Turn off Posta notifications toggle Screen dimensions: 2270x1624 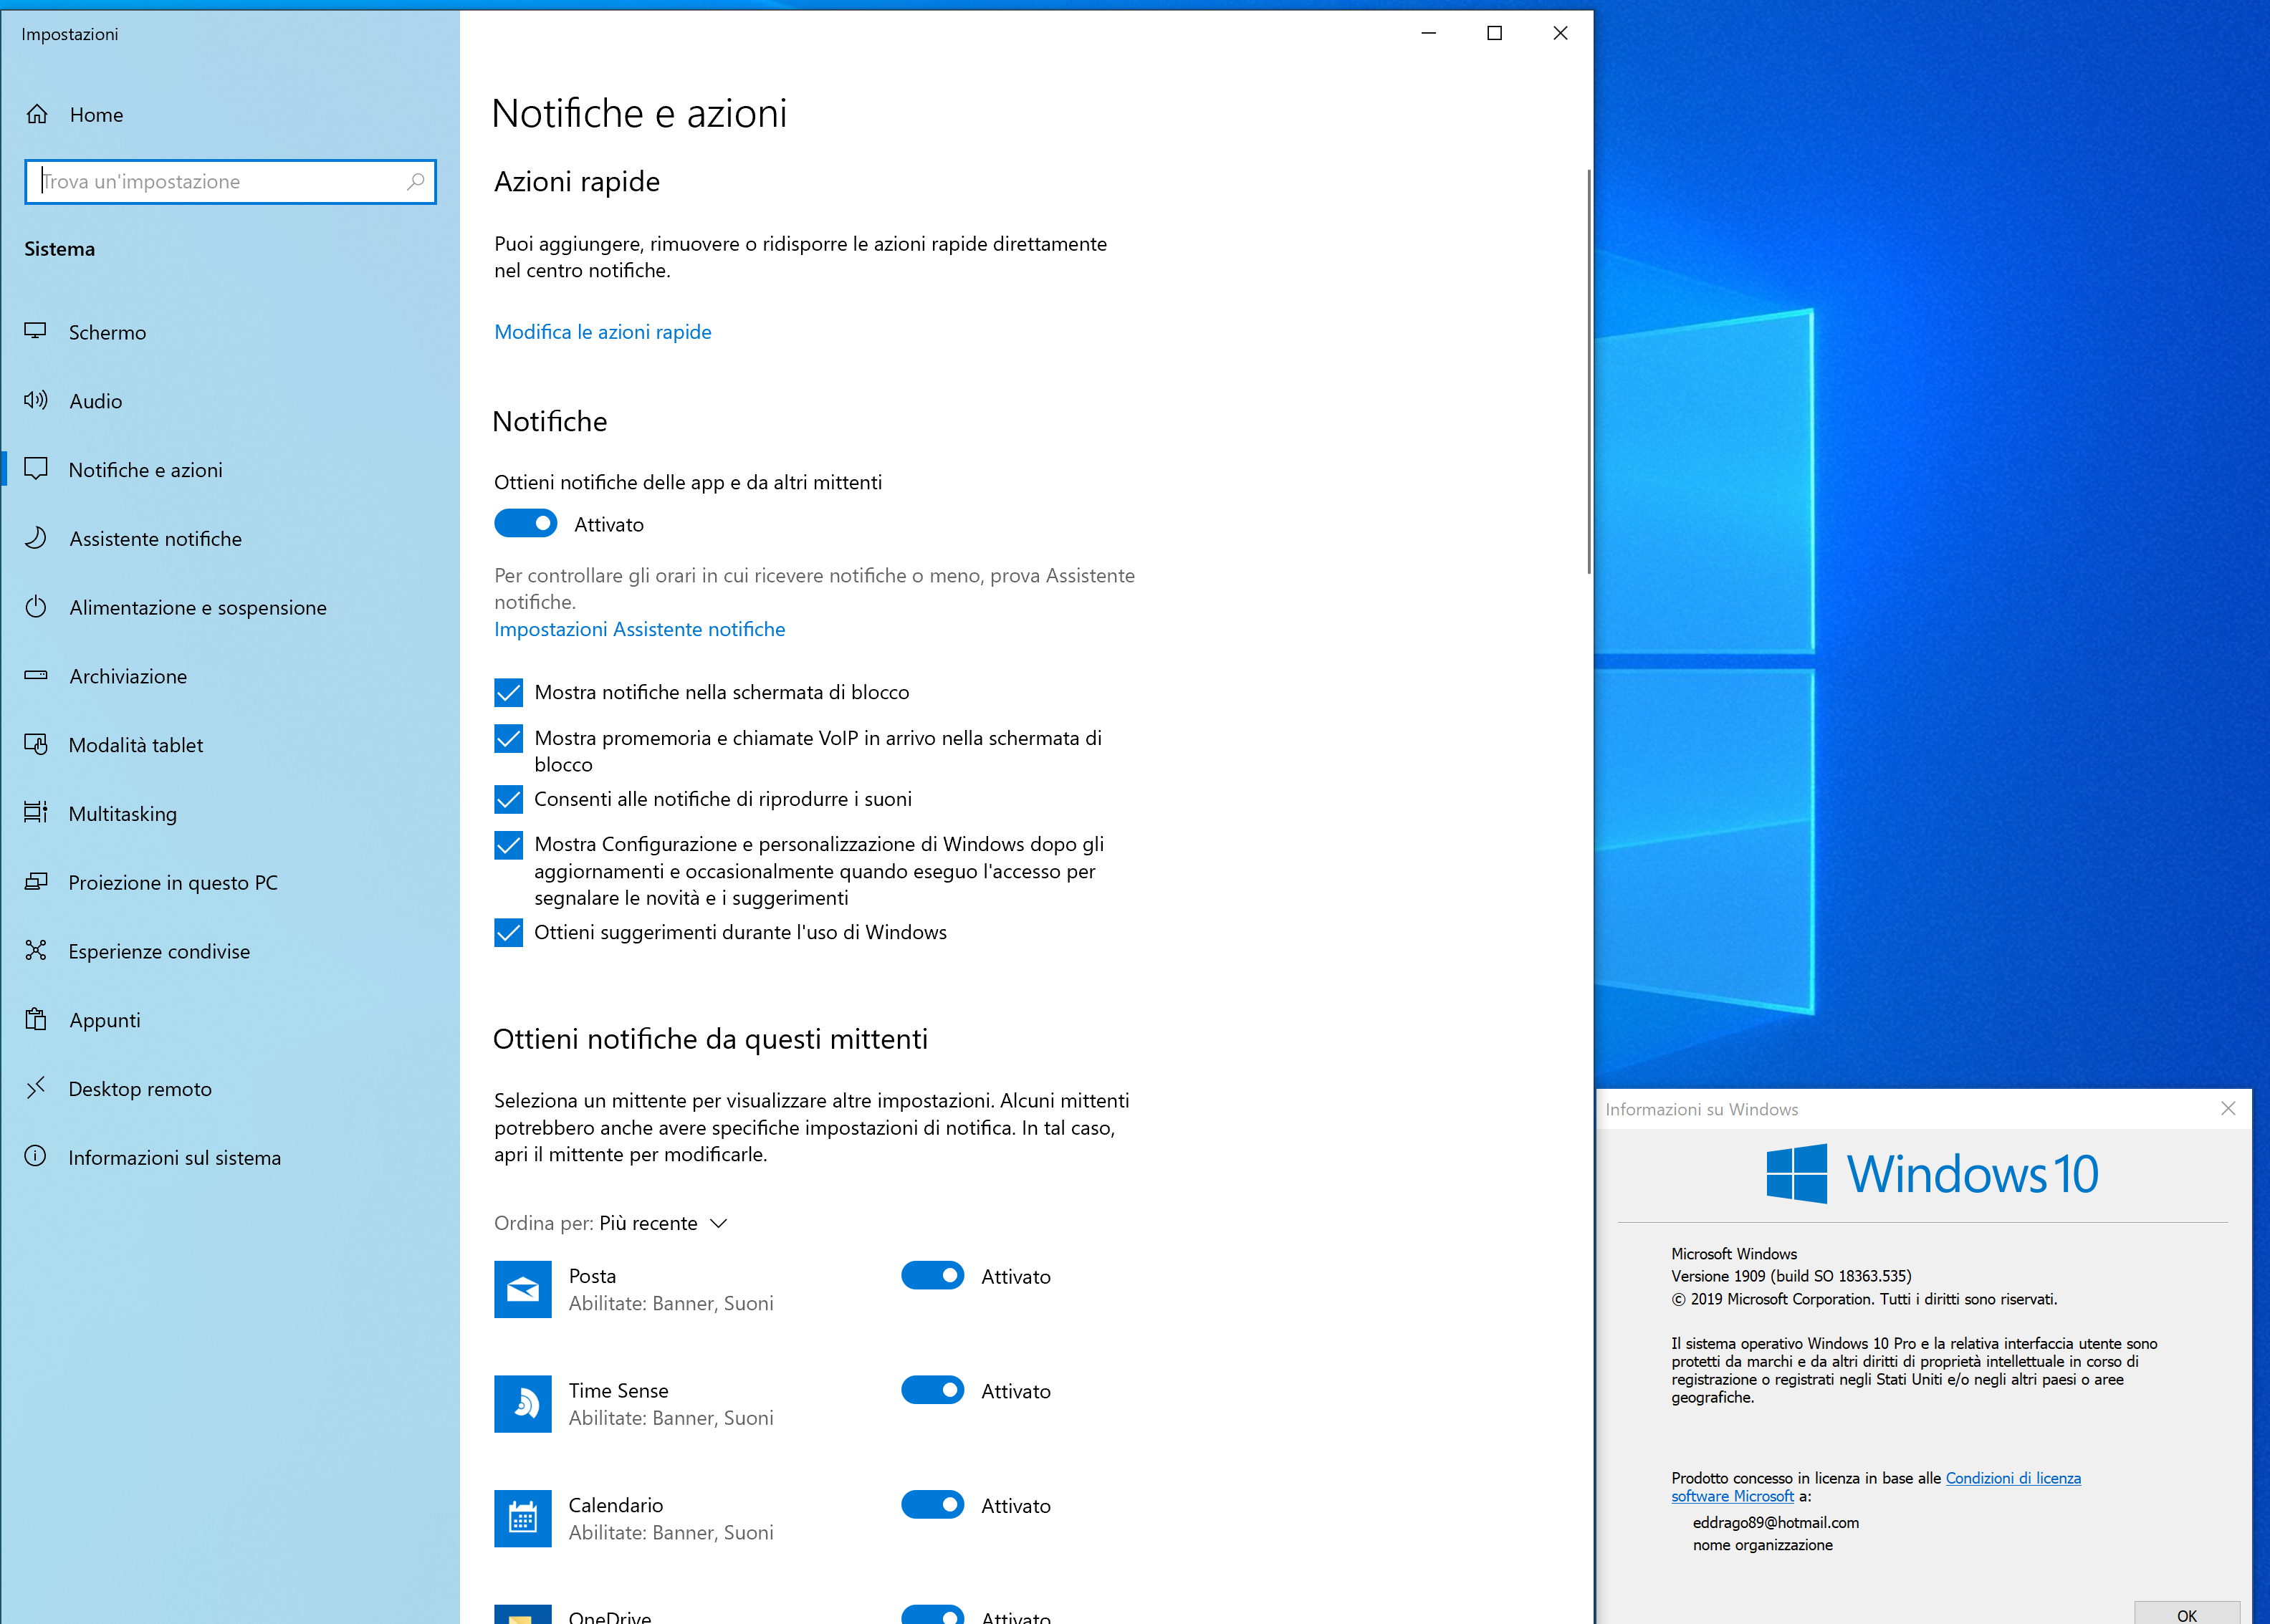coord(933,1276)
